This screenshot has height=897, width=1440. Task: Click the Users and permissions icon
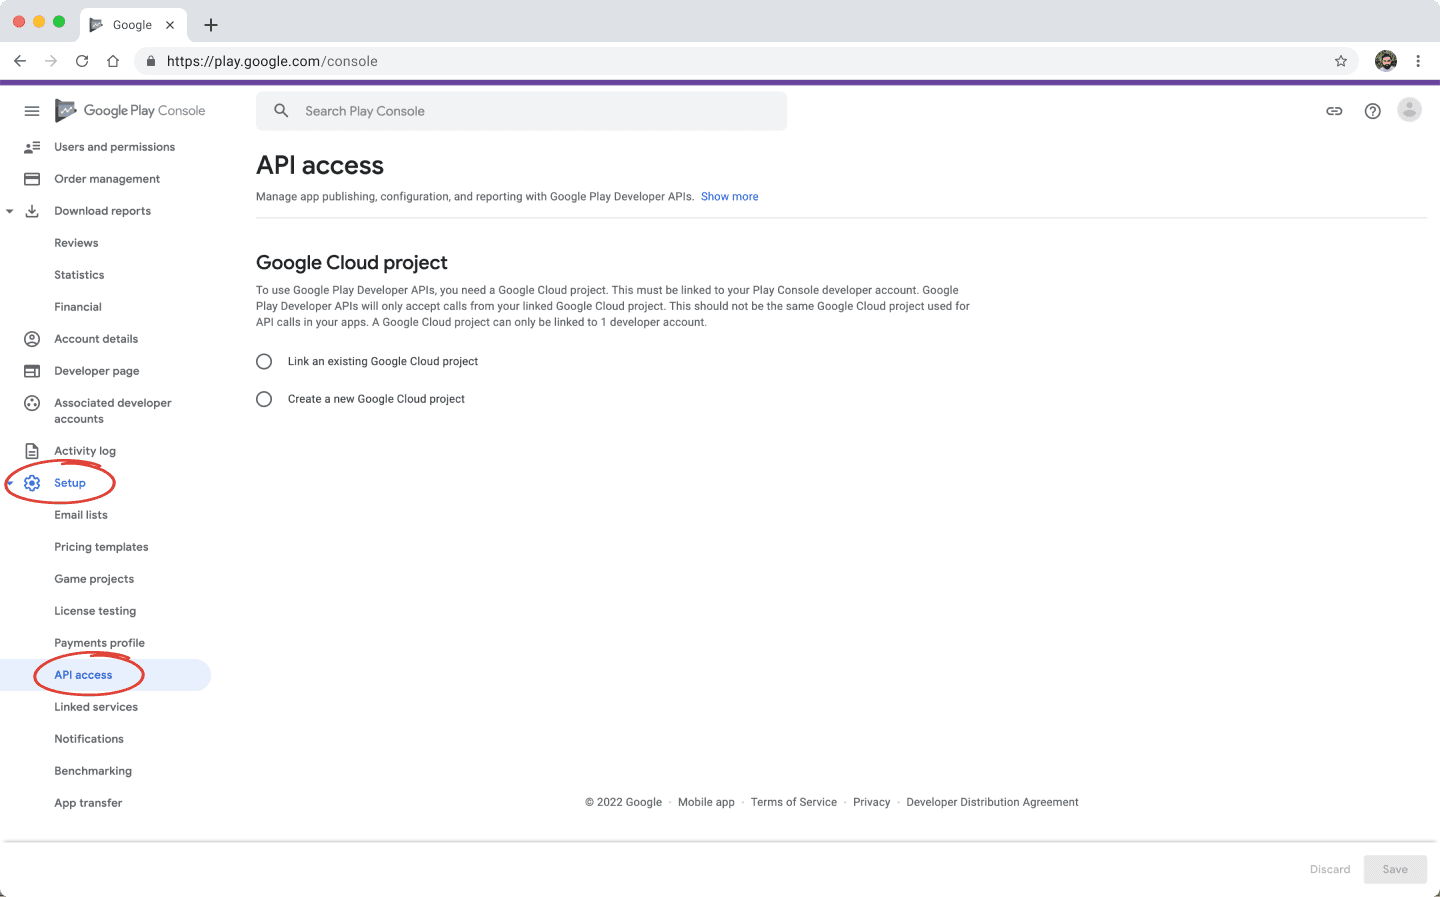[x=32, y=147]
